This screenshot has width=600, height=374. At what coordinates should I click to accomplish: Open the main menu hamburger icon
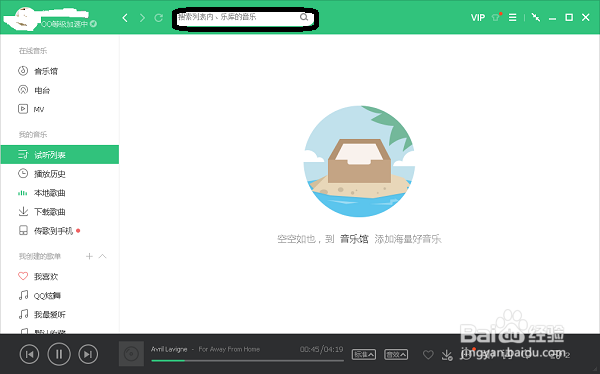[512, 18]
